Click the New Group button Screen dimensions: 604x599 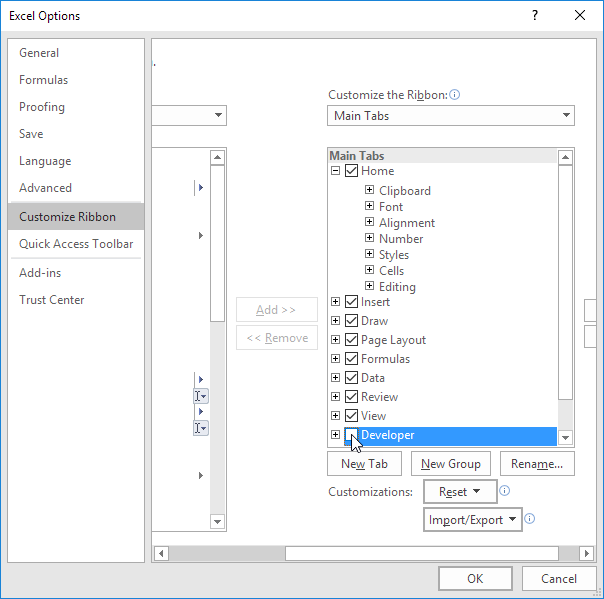click(451, 464)
